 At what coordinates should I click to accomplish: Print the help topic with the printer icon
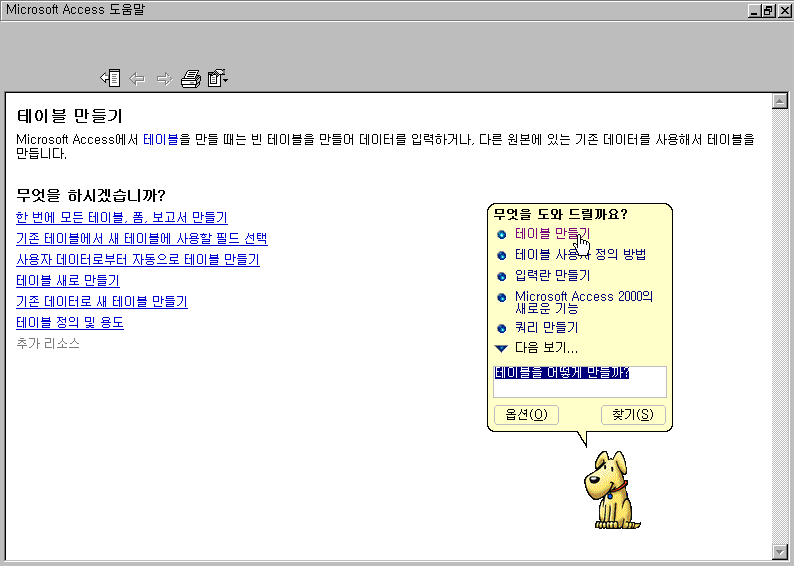click(x=191, y=78)
